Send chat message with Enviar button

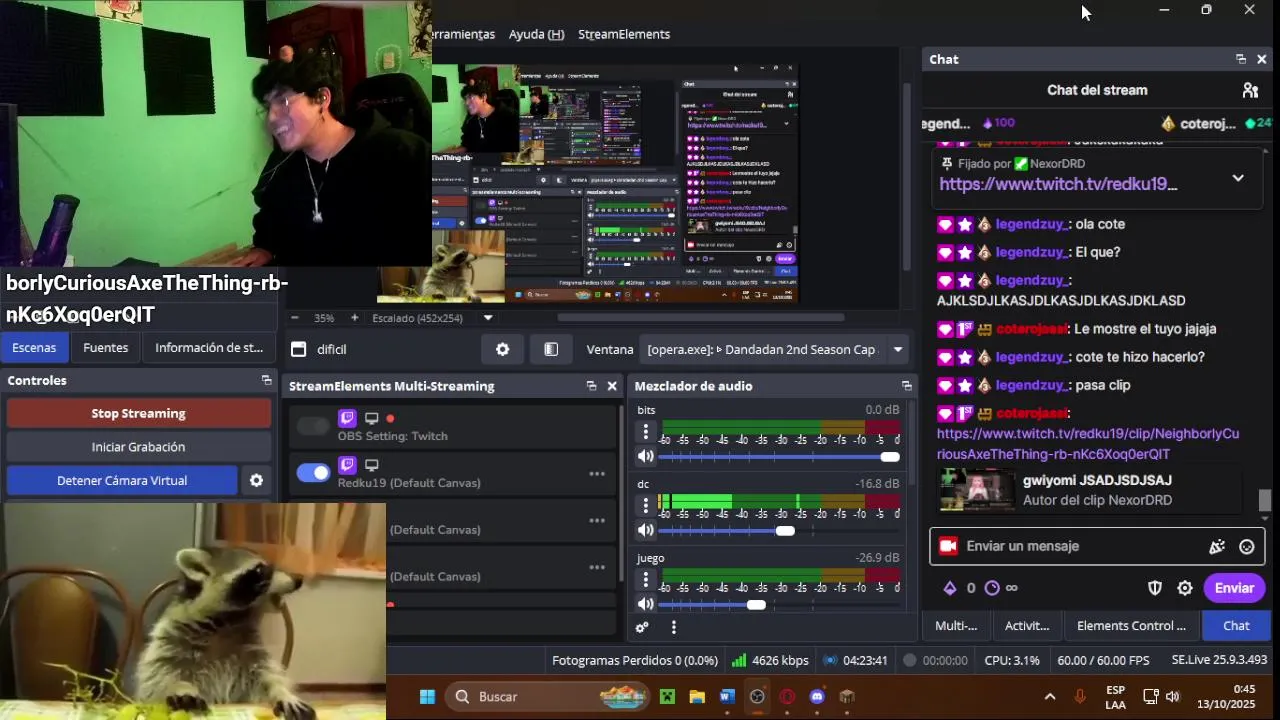tap(1234, 588)
